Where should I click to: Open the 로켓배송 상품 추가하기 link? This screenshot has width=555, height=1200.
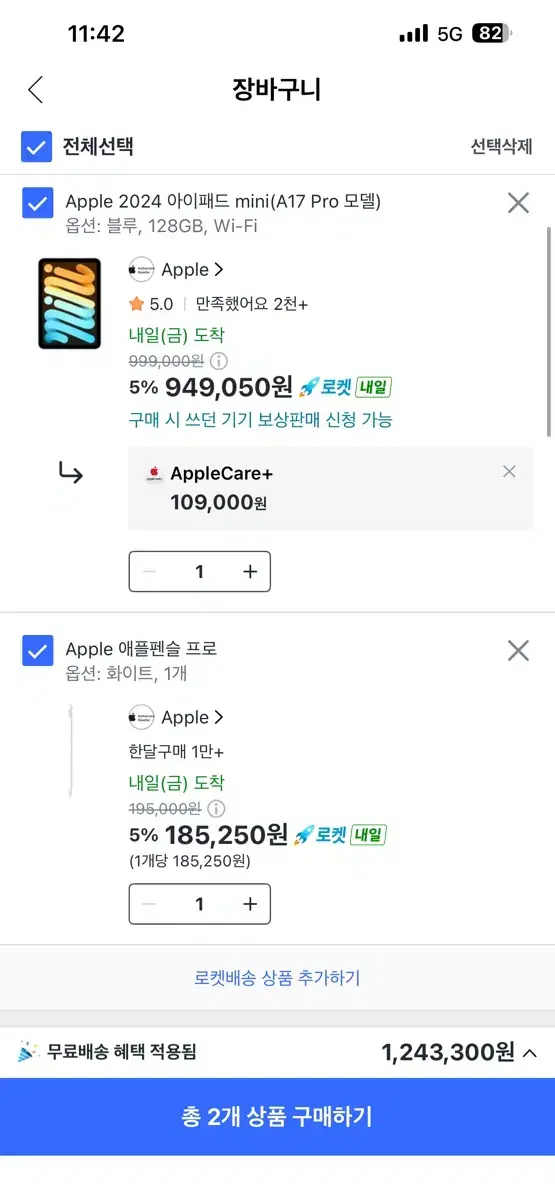277,978
